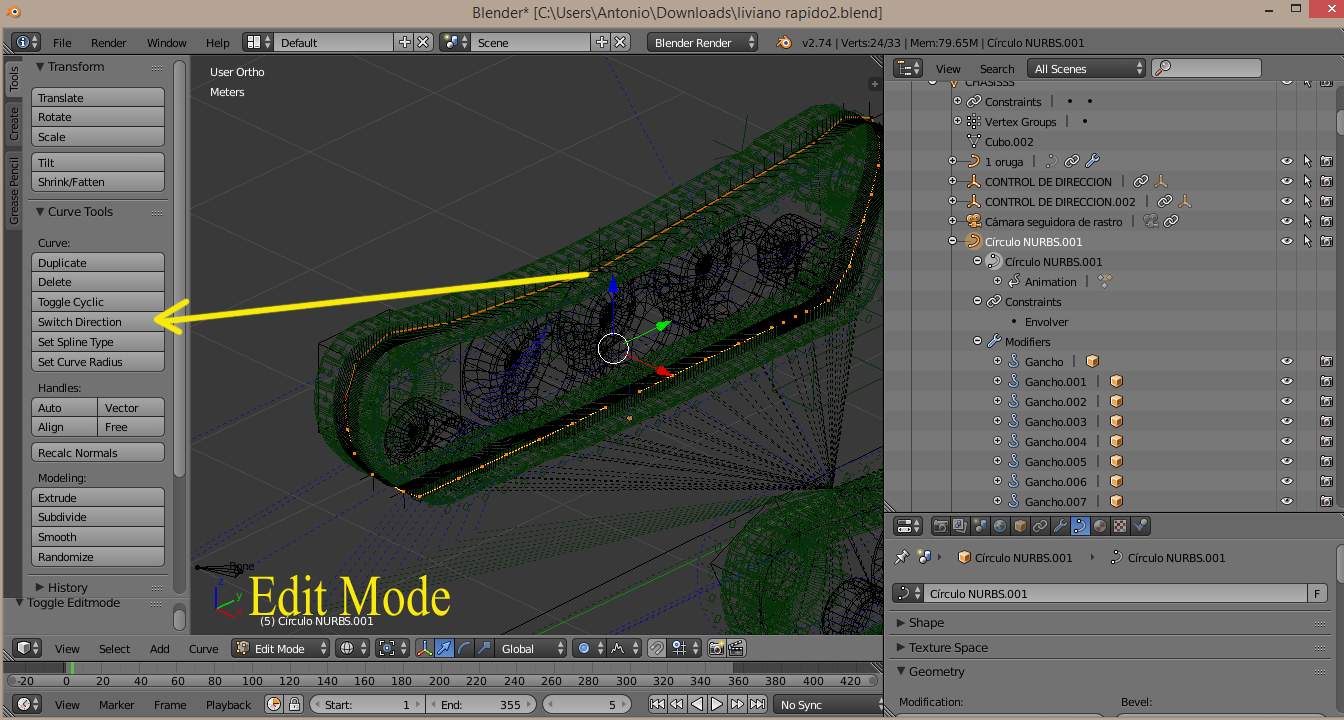The image size is (1344, 720).
Task: Open the Edit Mode dropdown
Action: [x=281, y=648]
